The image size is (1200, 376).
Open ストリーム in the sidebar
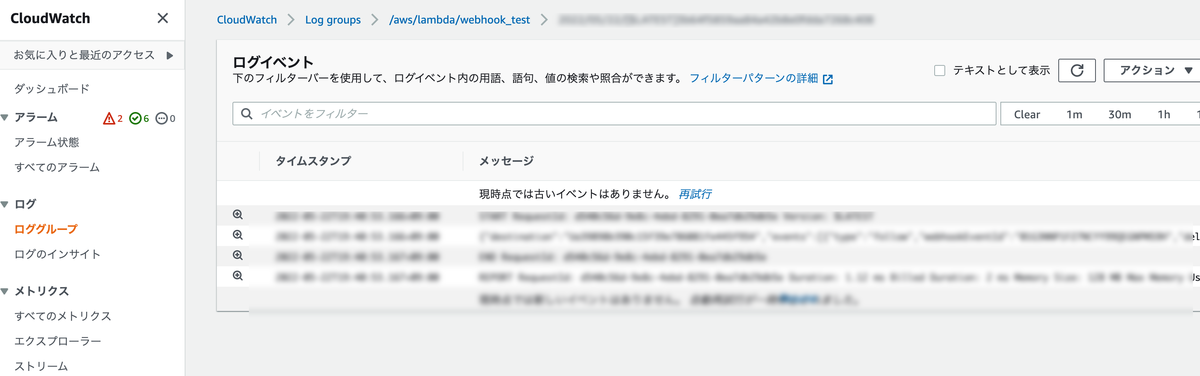40,366
